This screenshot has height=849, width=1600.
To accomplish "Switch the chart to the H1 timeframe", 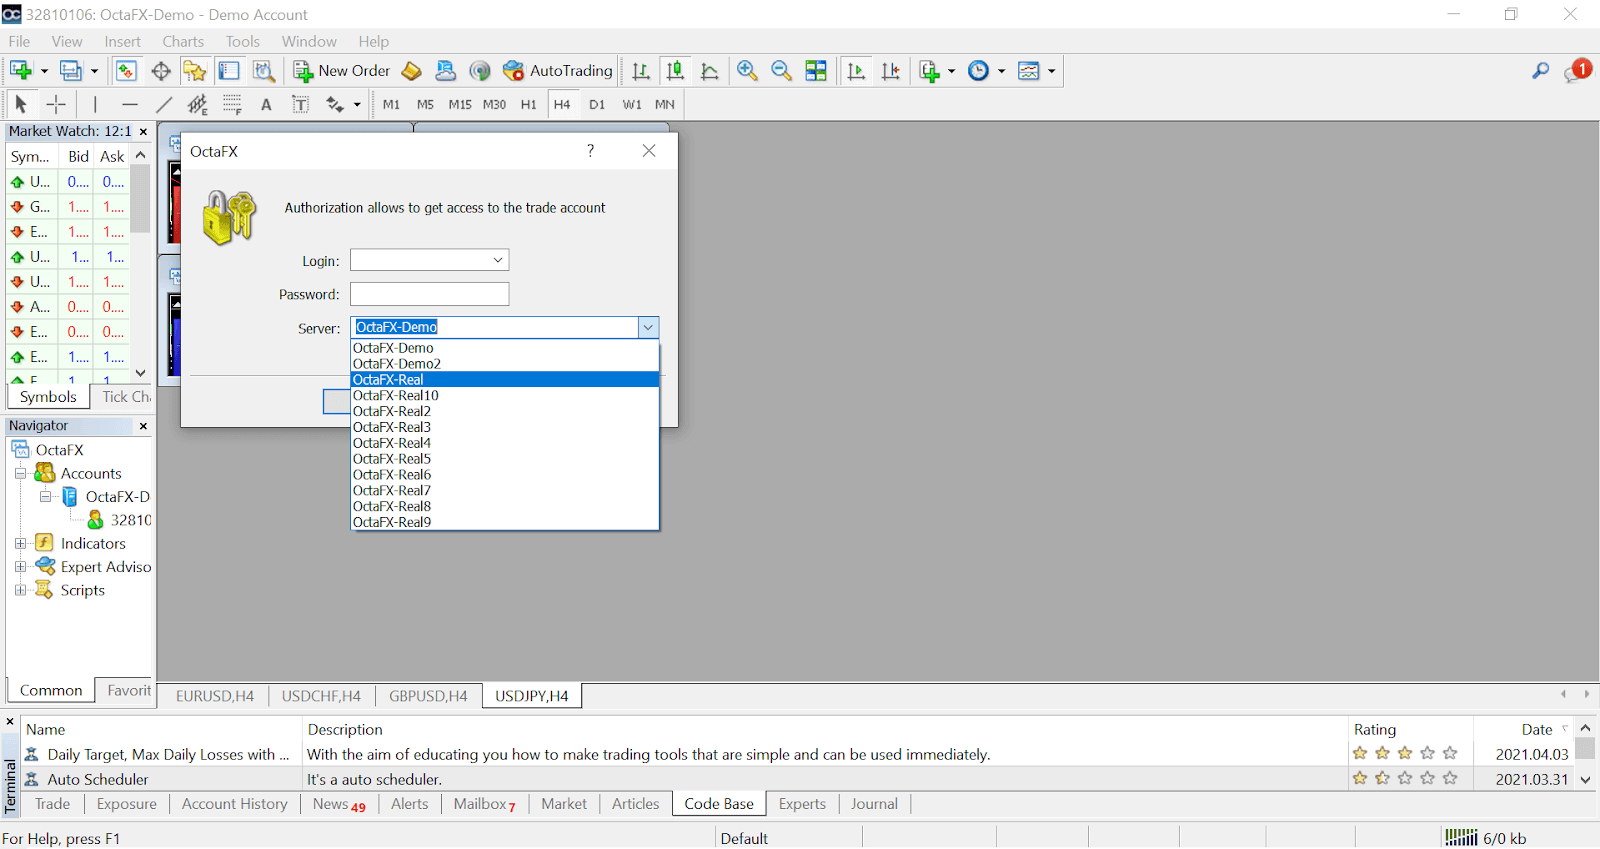I will [x=528, y=104].
